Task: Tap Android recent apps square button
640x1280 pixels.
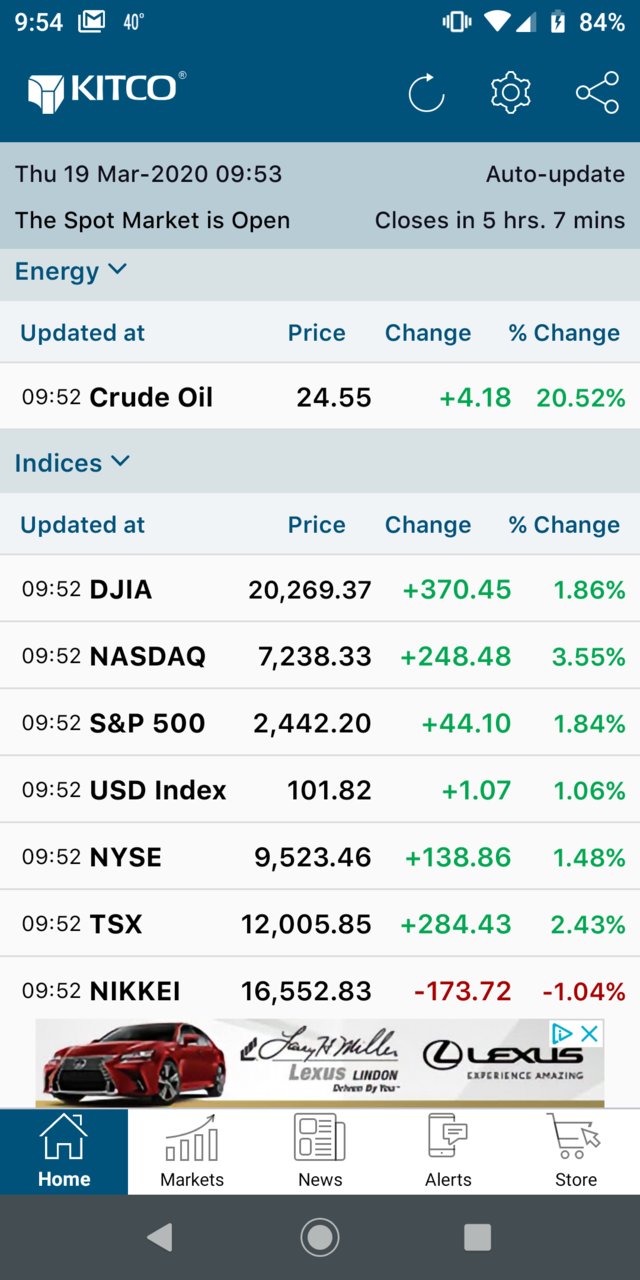Action: [x=478, y=1237]
